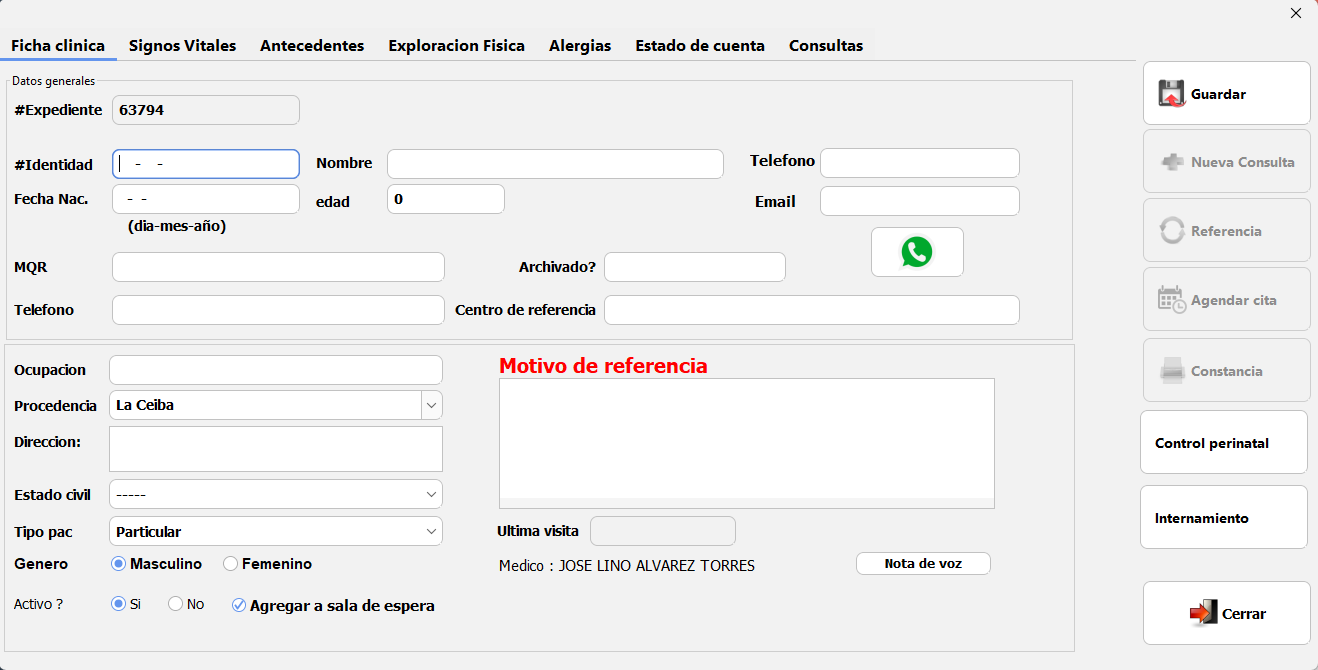Expand the Procedencia dropdown
The height and width of the screenshot is (670, 1318).
431,405
